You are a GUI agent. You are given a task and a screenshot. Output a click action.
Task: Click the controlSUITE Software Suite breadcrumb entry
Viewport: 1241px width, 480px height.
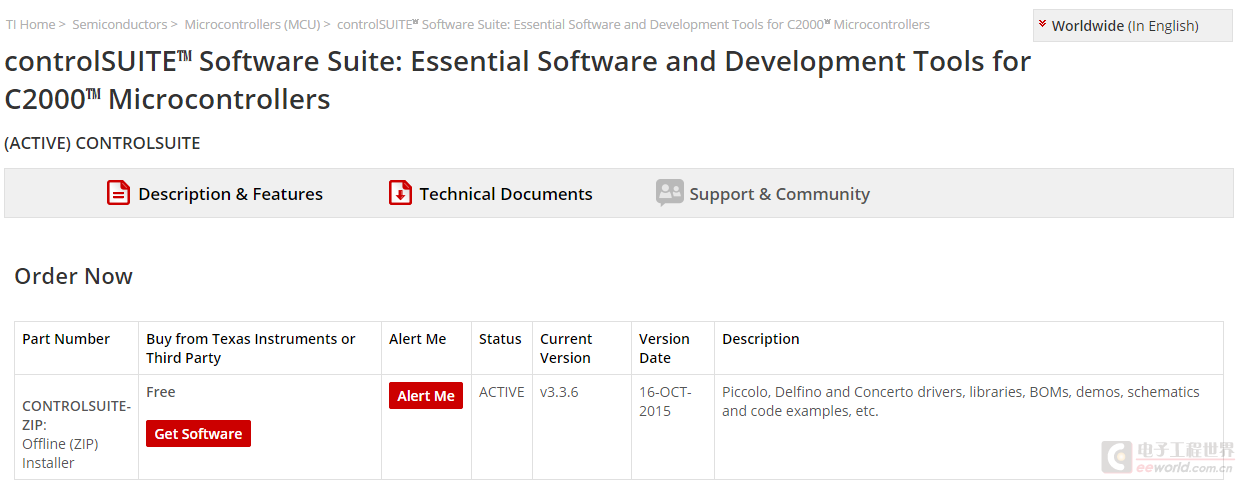[633, 24]
